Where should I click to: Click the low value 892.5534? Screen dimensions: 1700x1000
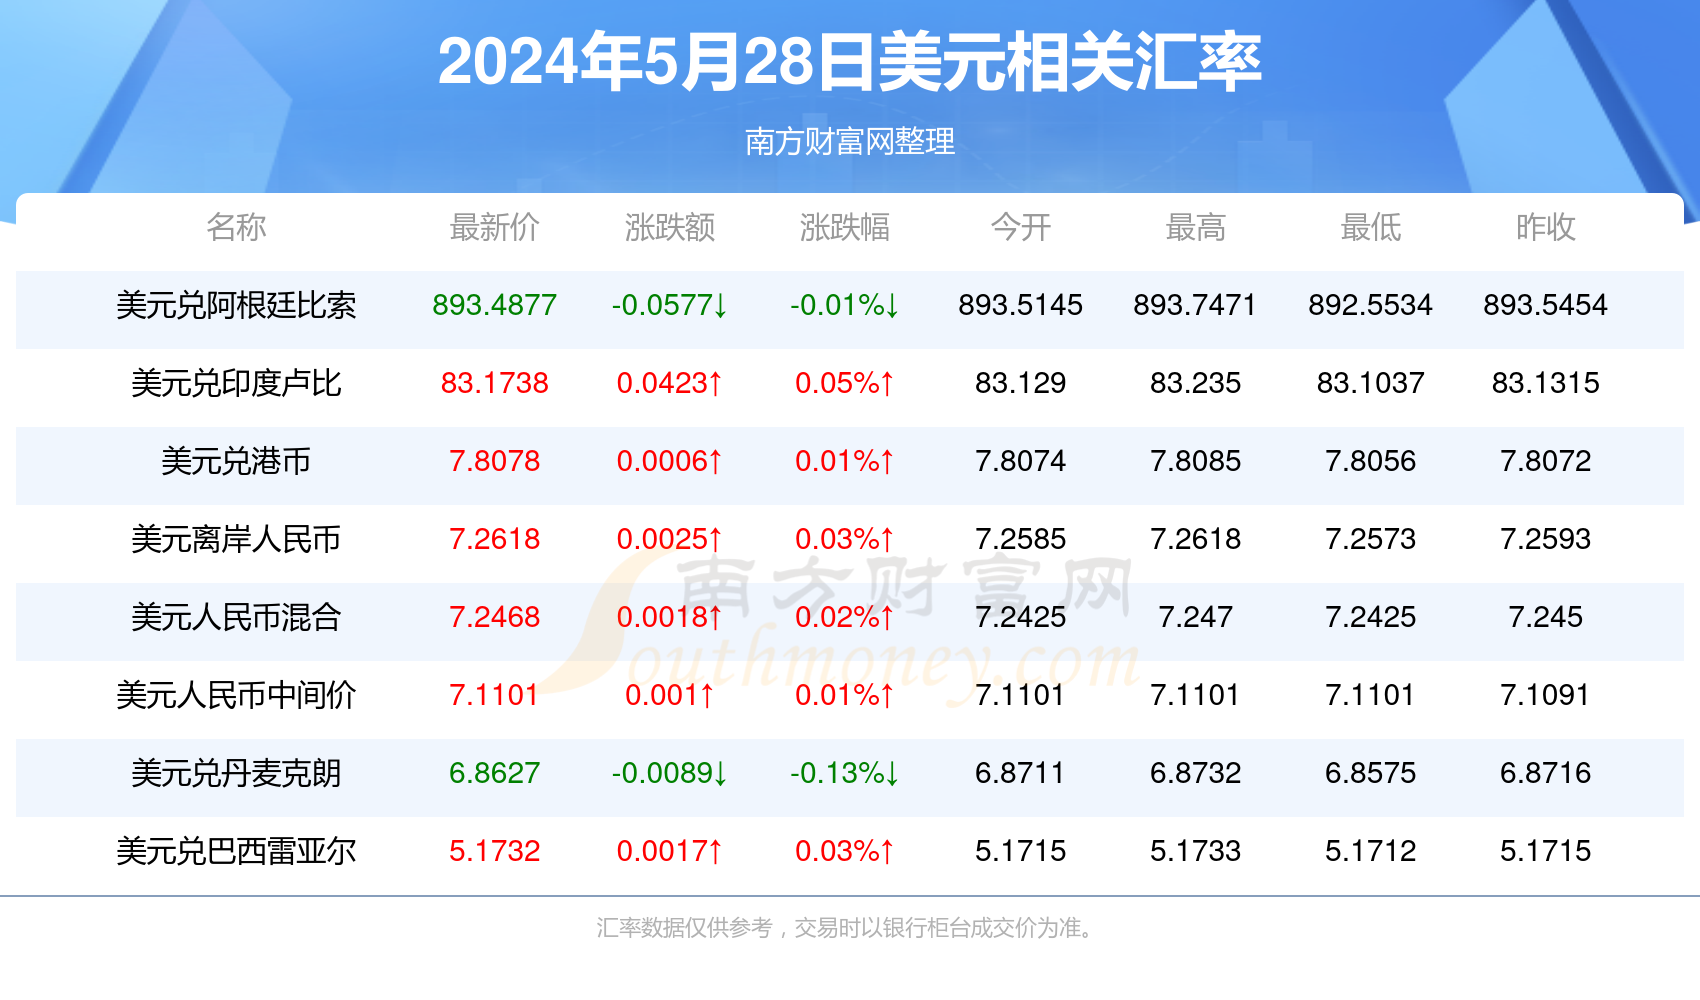(x=1370, y=305)
